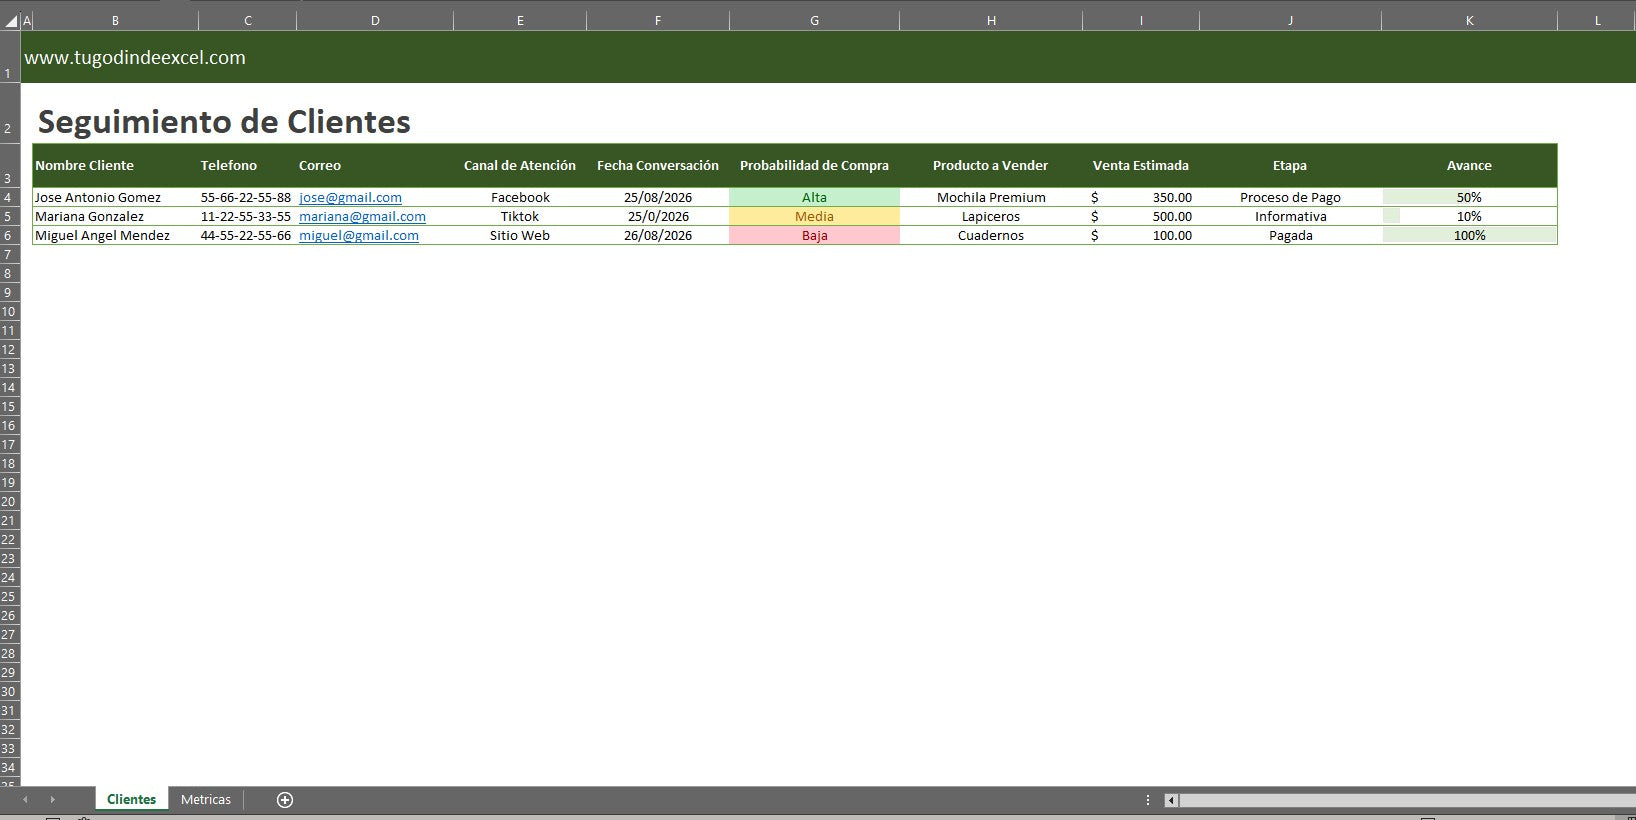1636x820 pixels.
Task: Select column F header
Action: pyautogui.click(x=658, y=20)
